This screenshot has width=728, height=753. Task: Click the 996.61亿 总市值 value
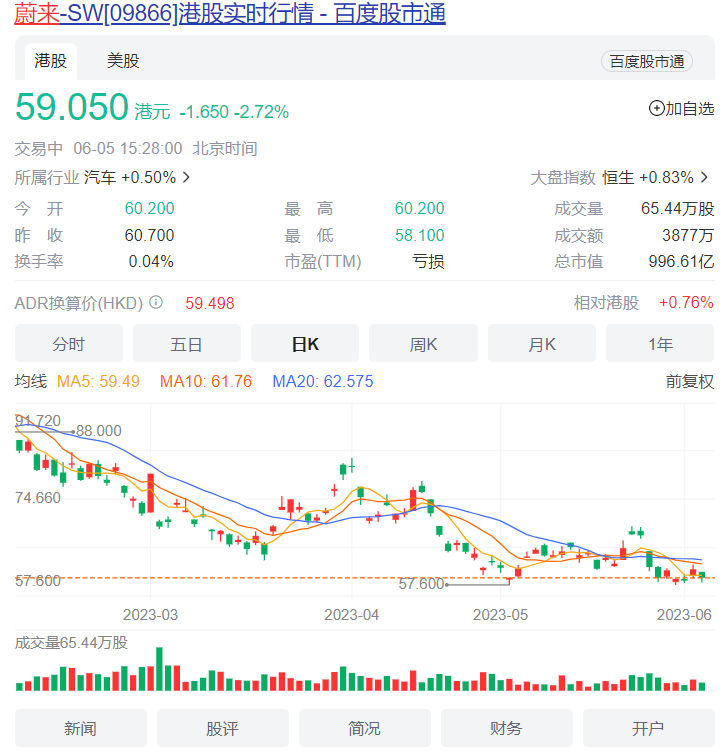coord(681,262)
